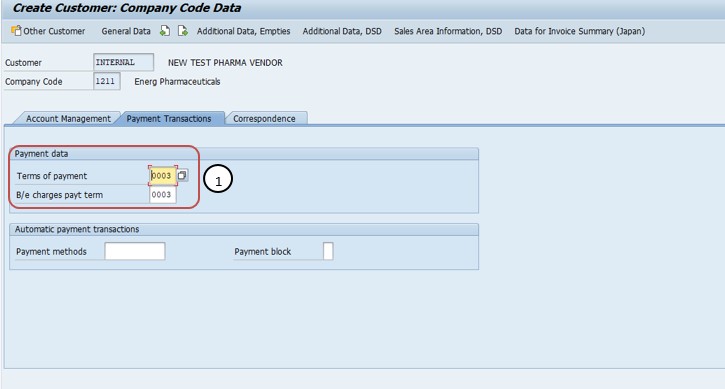Viewport: 725px width, 389px height.
Task: Click the Payment methods label
Action: tap(51, 252)
